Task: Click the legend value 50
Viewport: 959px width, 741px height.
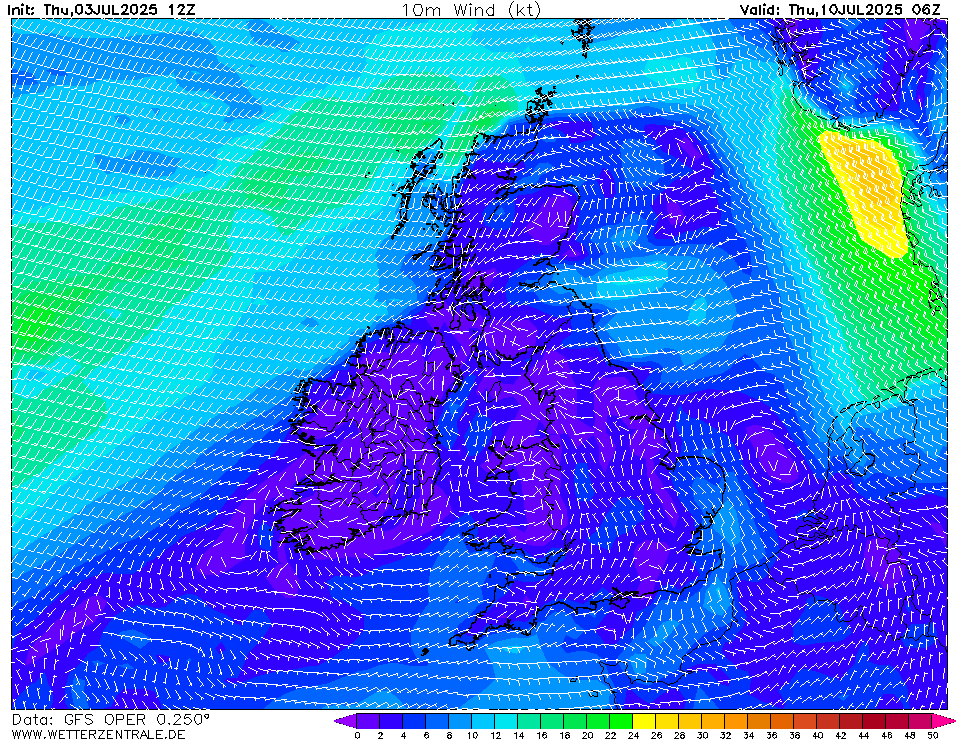Action: point(933,735)
